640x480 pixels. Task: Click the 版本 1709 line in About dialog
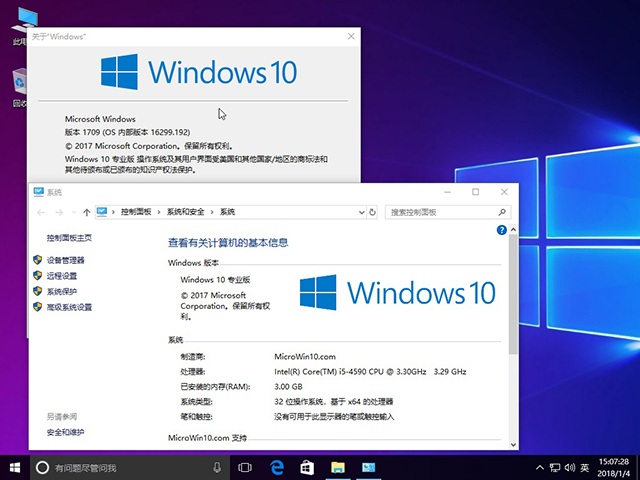click(127, 132)
